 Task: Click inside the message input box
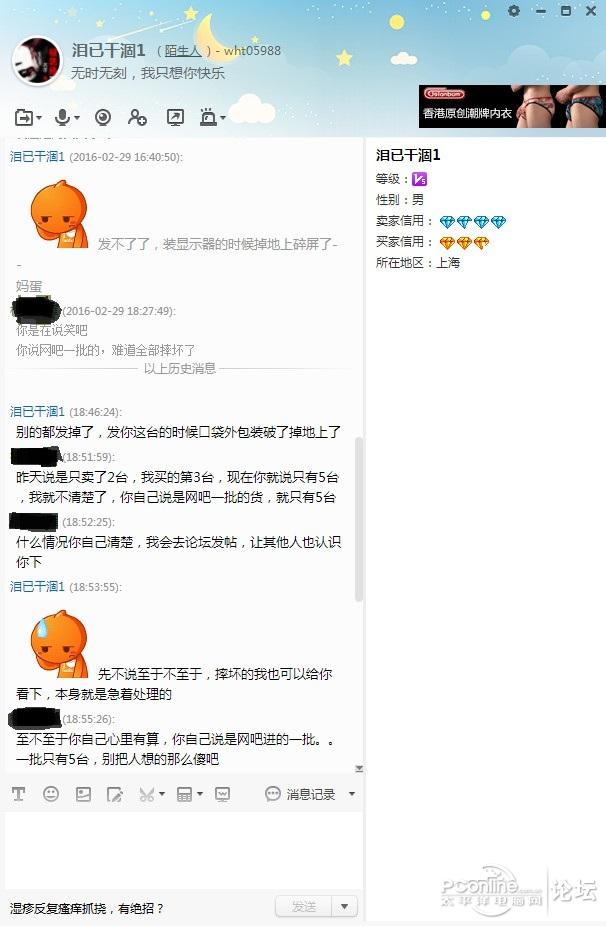click(x=183, y=850)
